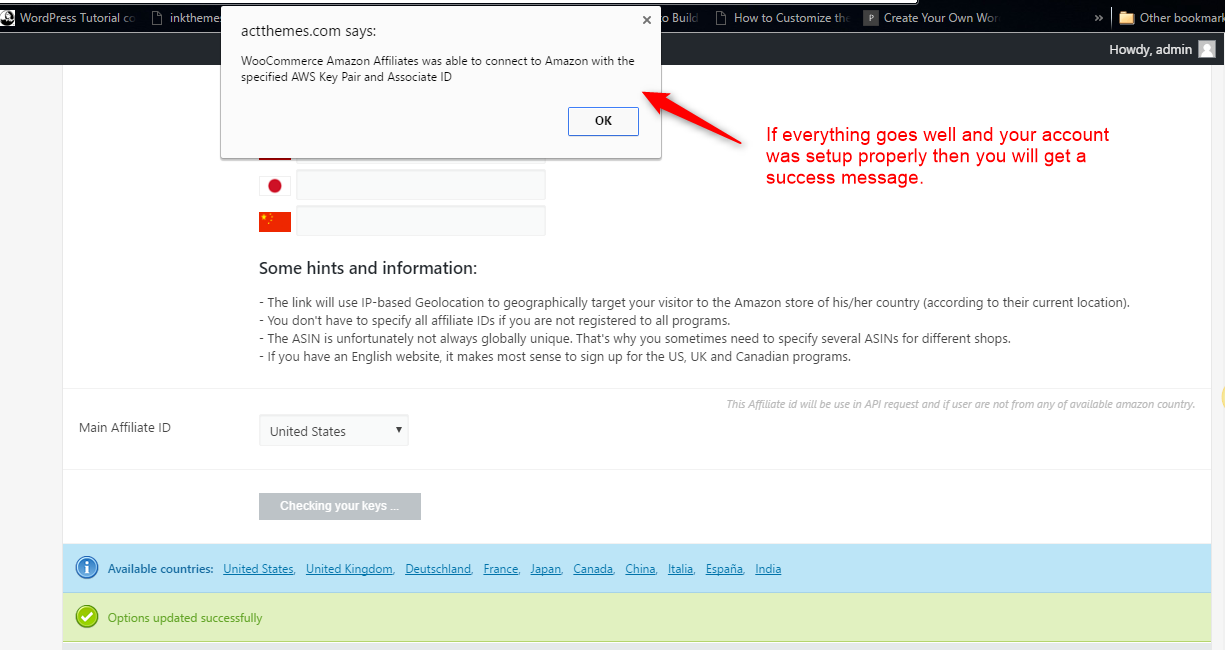
Task: Open the WordPress Tutorial bookmark
Action: 68,17
